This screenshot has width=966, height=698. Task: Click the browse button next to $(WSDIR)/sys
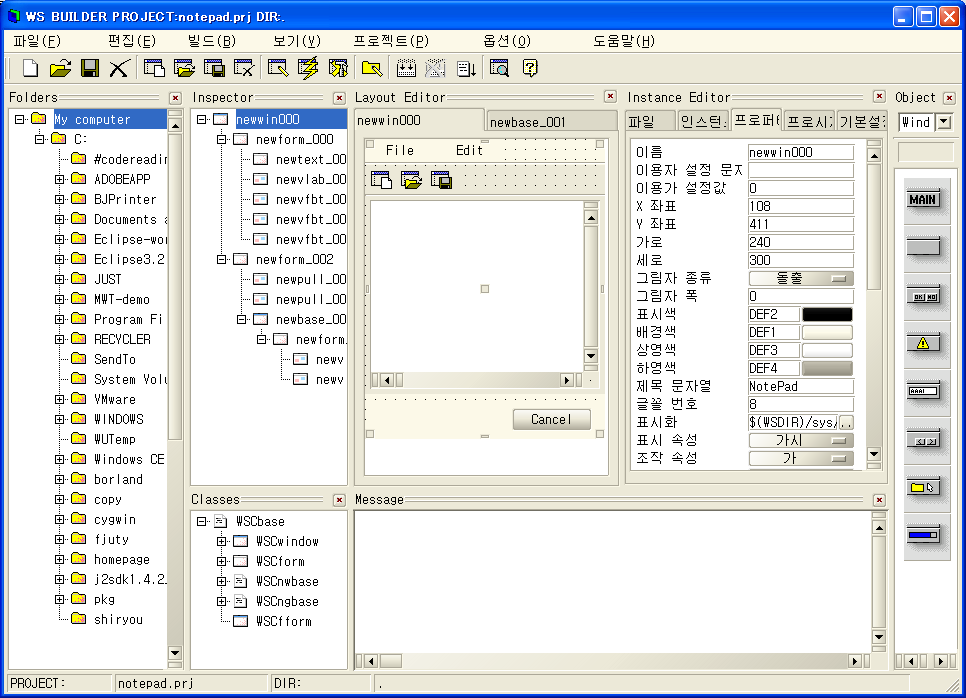coord(846,423)
